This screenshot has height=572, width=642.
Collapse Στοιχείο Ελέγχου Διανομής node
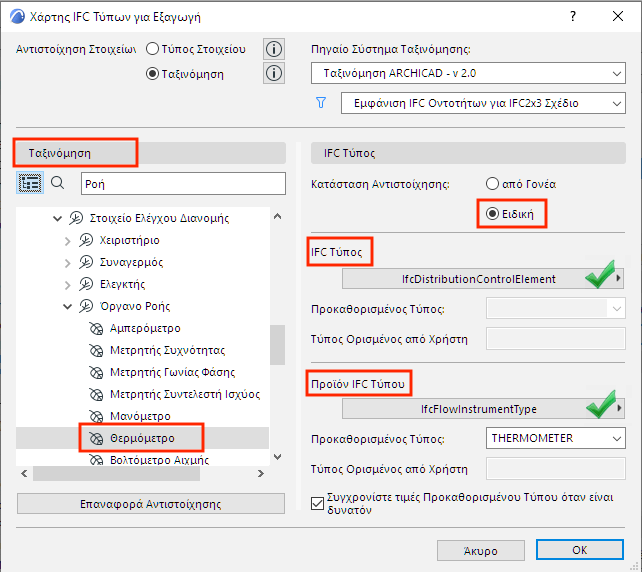(x=58, y=219)
